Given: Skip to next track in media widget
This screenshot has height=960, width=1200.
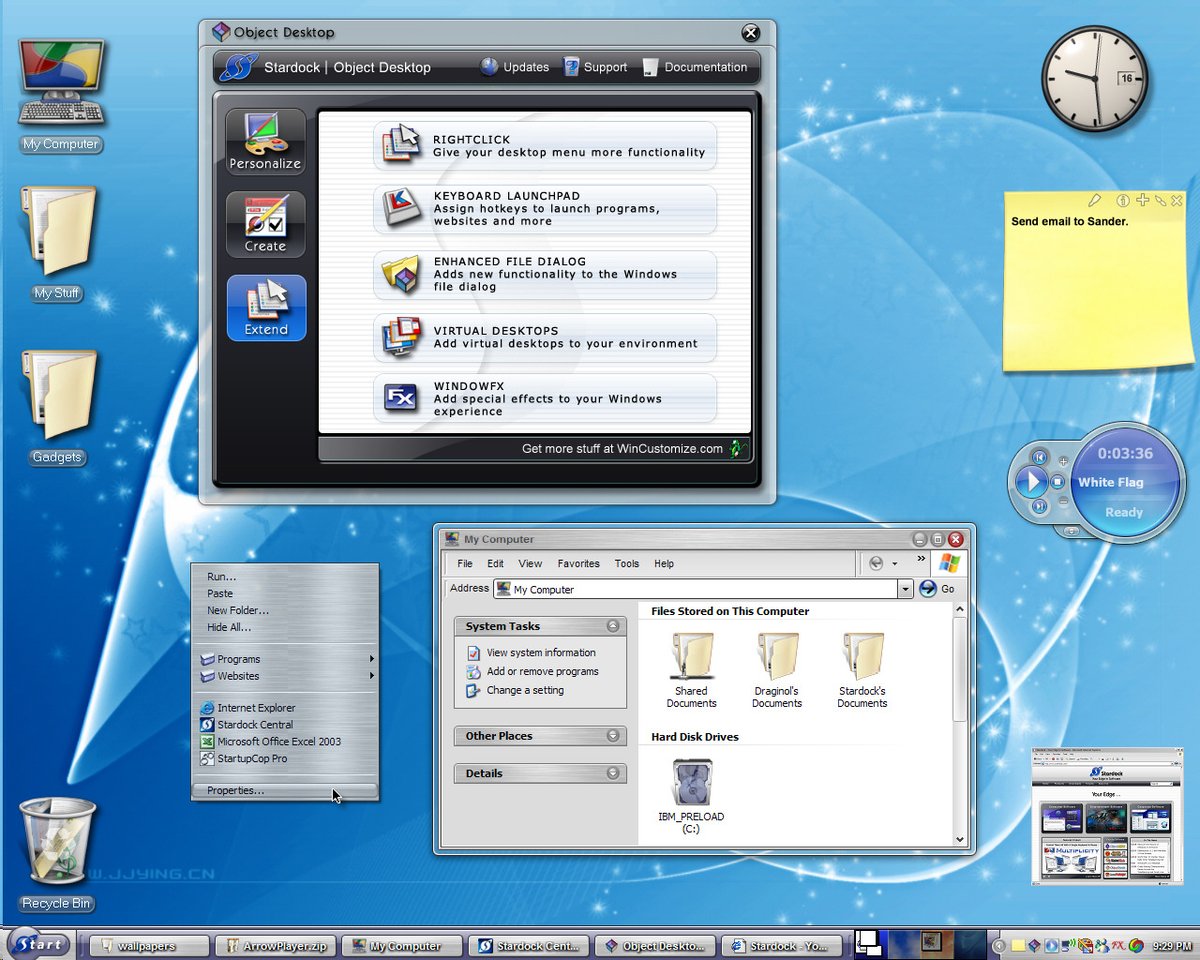Looking at the screenshot, I should 1039,507.
